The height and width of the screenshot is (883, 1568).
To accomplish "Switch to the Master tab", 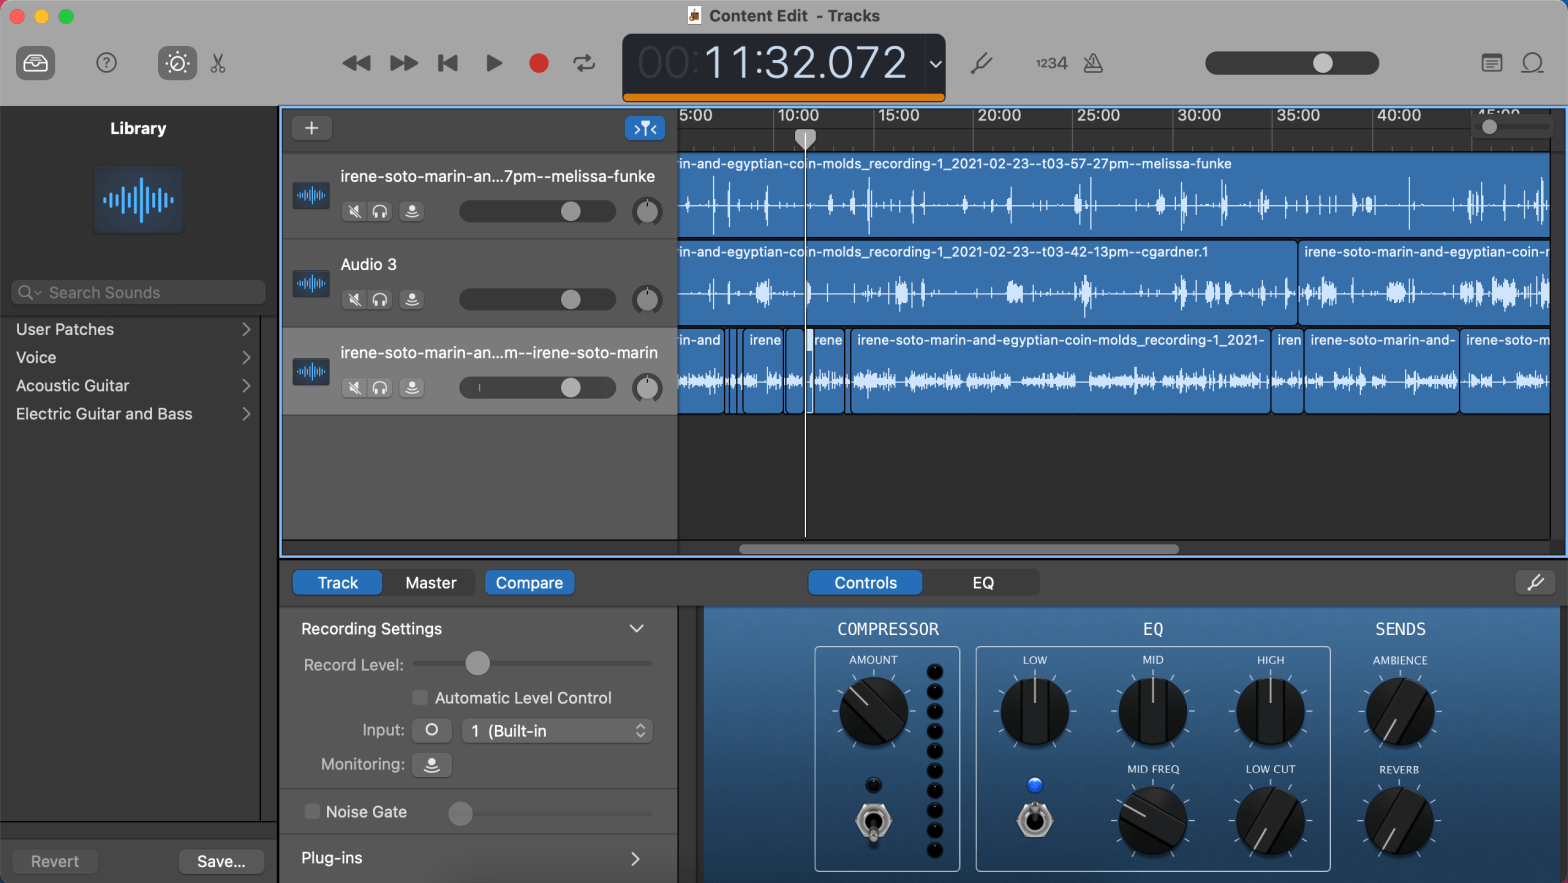I will [x=431, y=583].
